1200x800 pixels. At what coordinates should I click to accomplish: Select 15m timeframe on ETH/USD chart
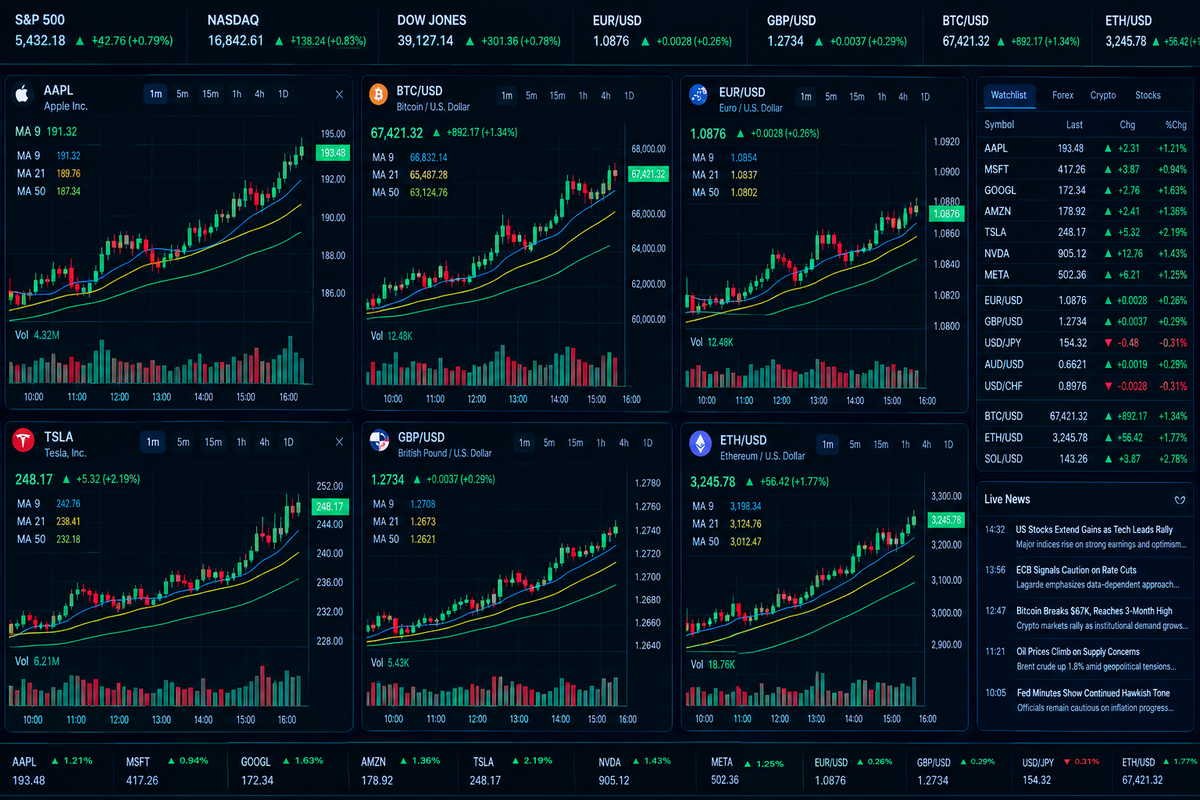881,445
